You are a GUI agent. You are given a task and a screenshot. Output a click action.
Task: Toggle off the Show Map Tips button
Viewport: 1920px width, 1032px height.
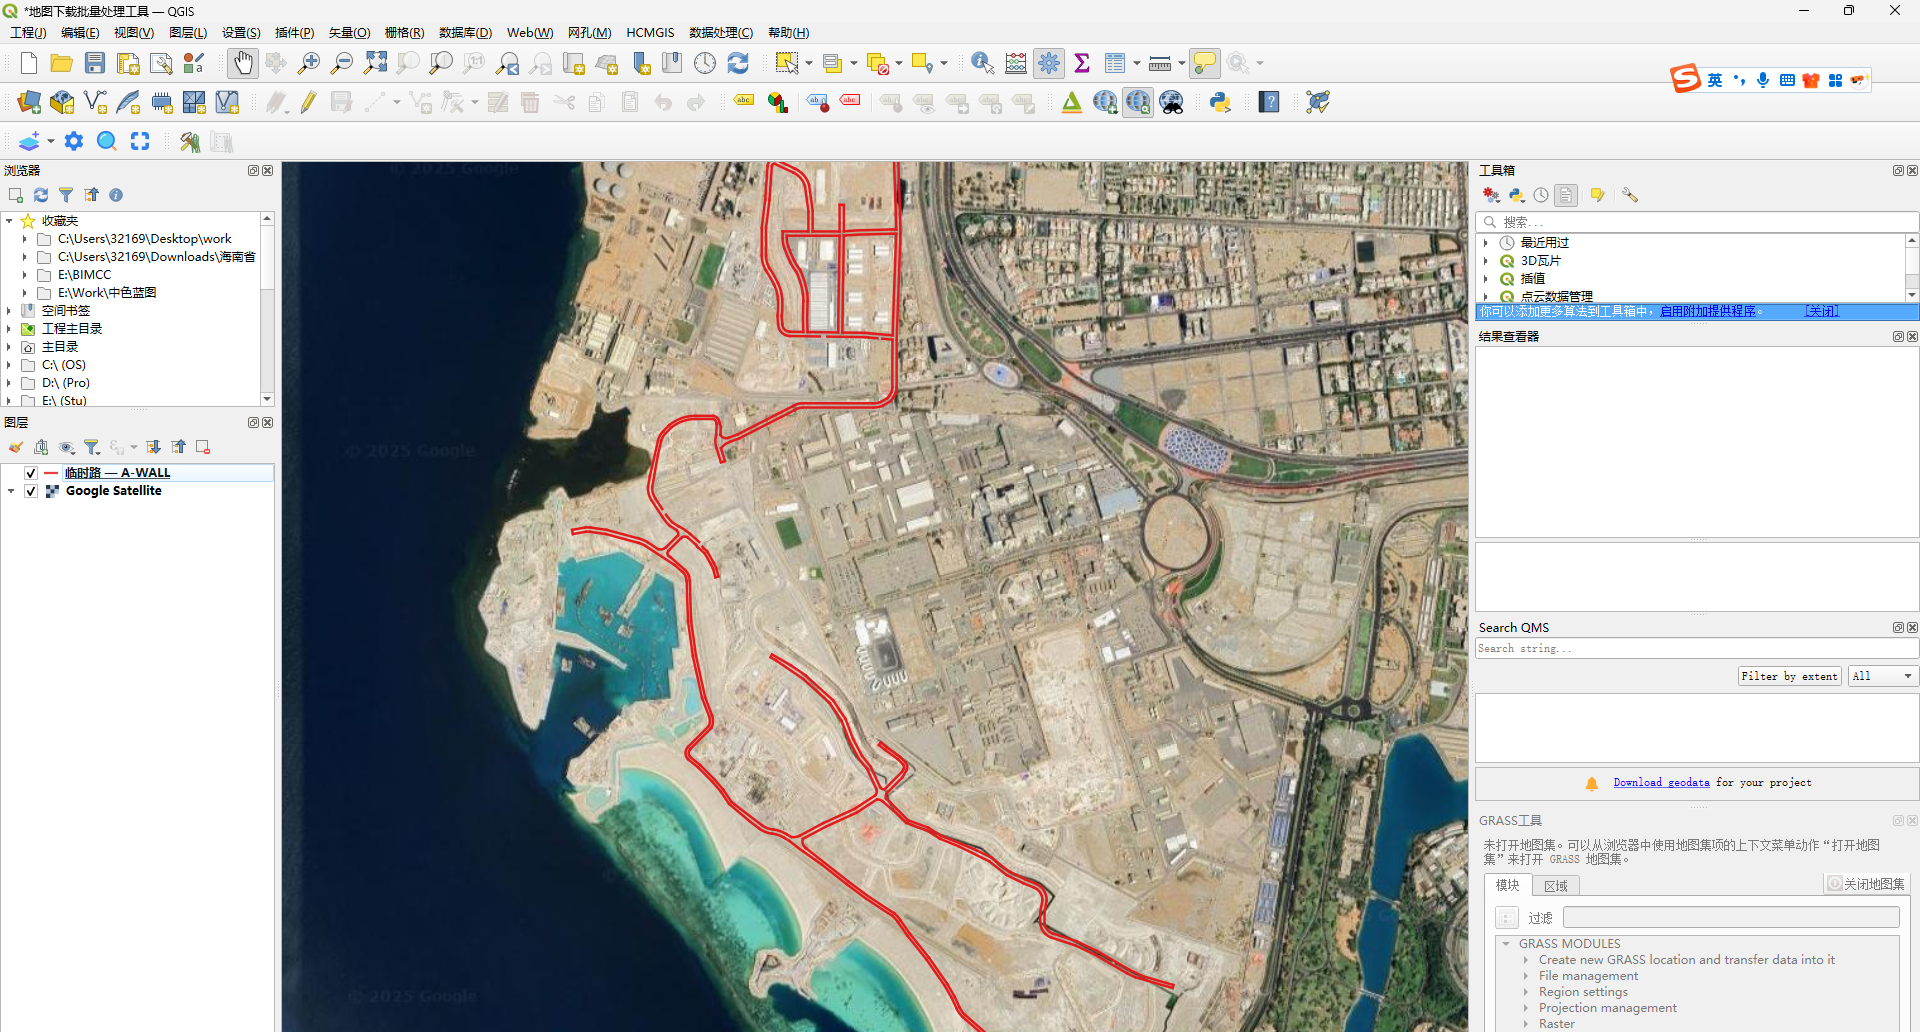[x=1203, y=62]
